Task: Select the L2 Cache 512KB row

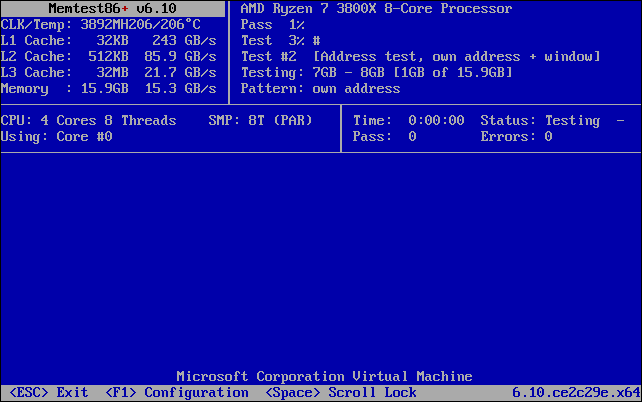Action: (x=109, y=56)
